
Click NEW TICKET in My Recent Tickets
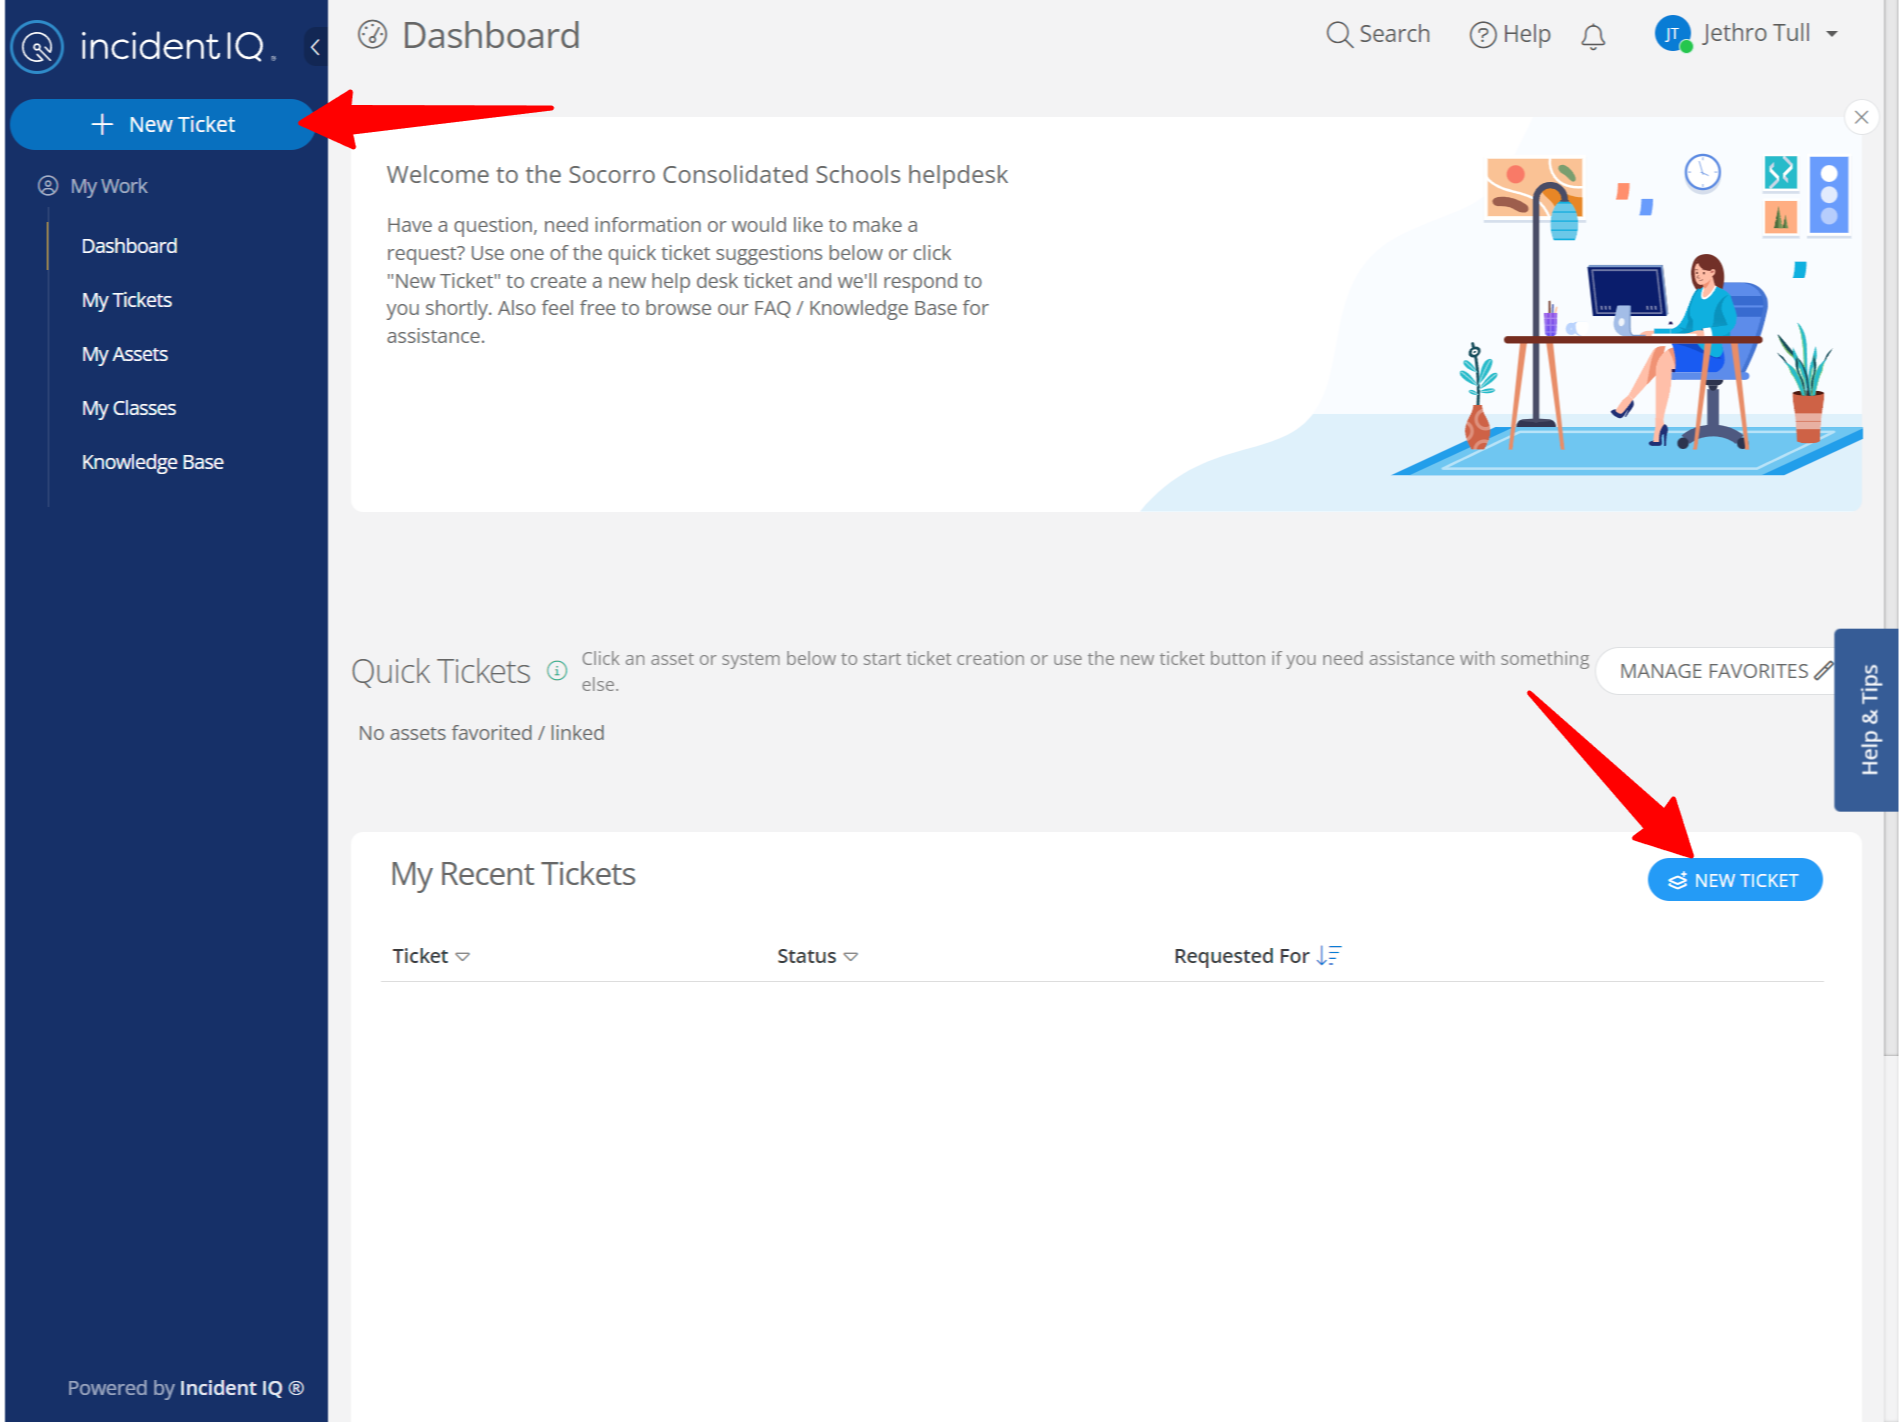click(x=1735, y=880)
